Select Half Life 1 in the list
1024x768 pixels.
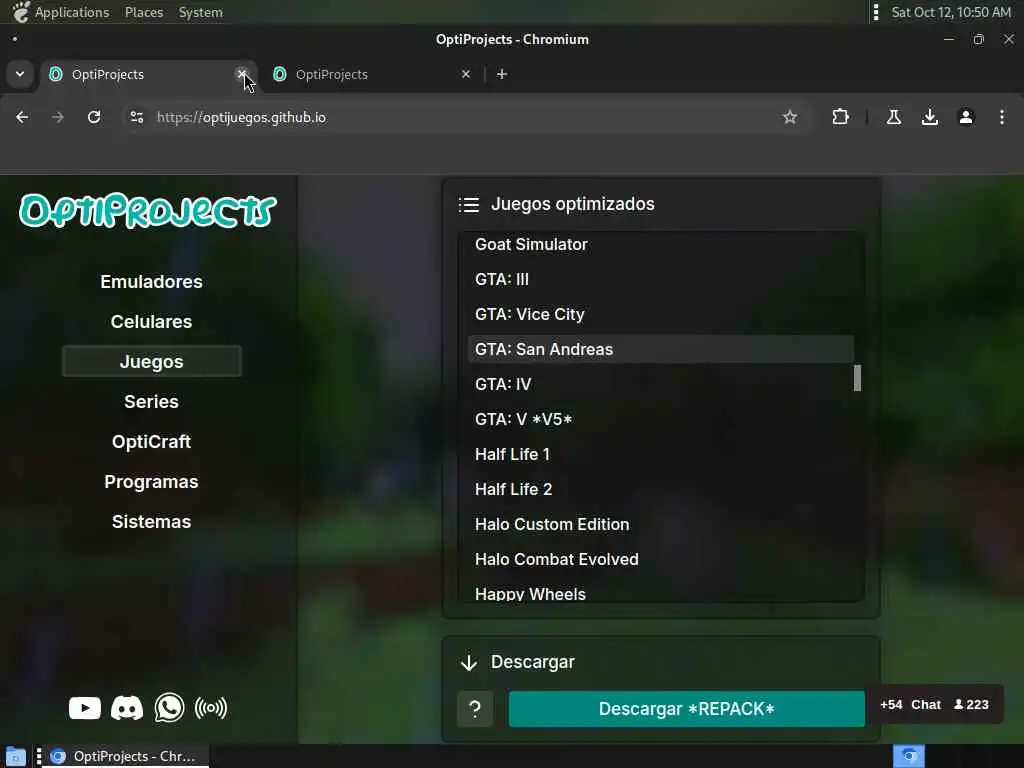point(660,454)
